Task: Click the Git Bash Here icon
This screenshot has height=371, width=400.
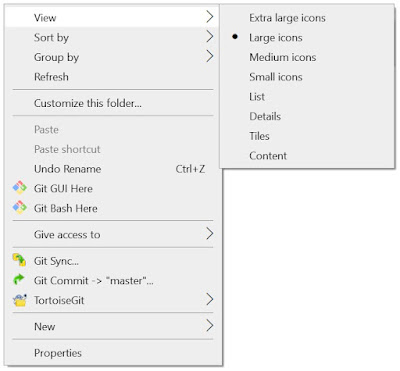Action: coord(20,208)
